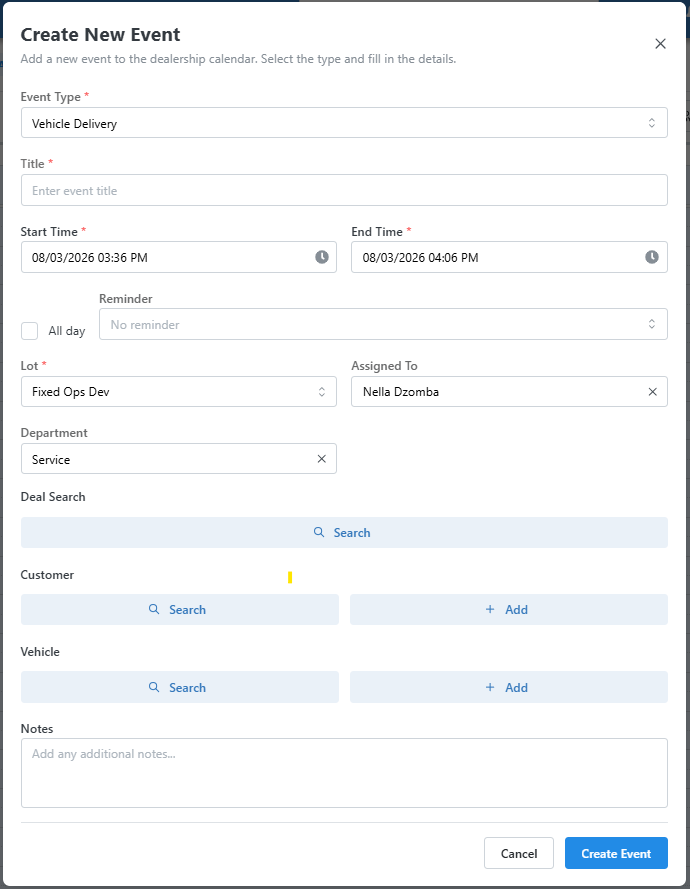Image resolution: width=690 pixels, height=889 pixels.
Task: Click the End Time date field
Action: point(509,257)
